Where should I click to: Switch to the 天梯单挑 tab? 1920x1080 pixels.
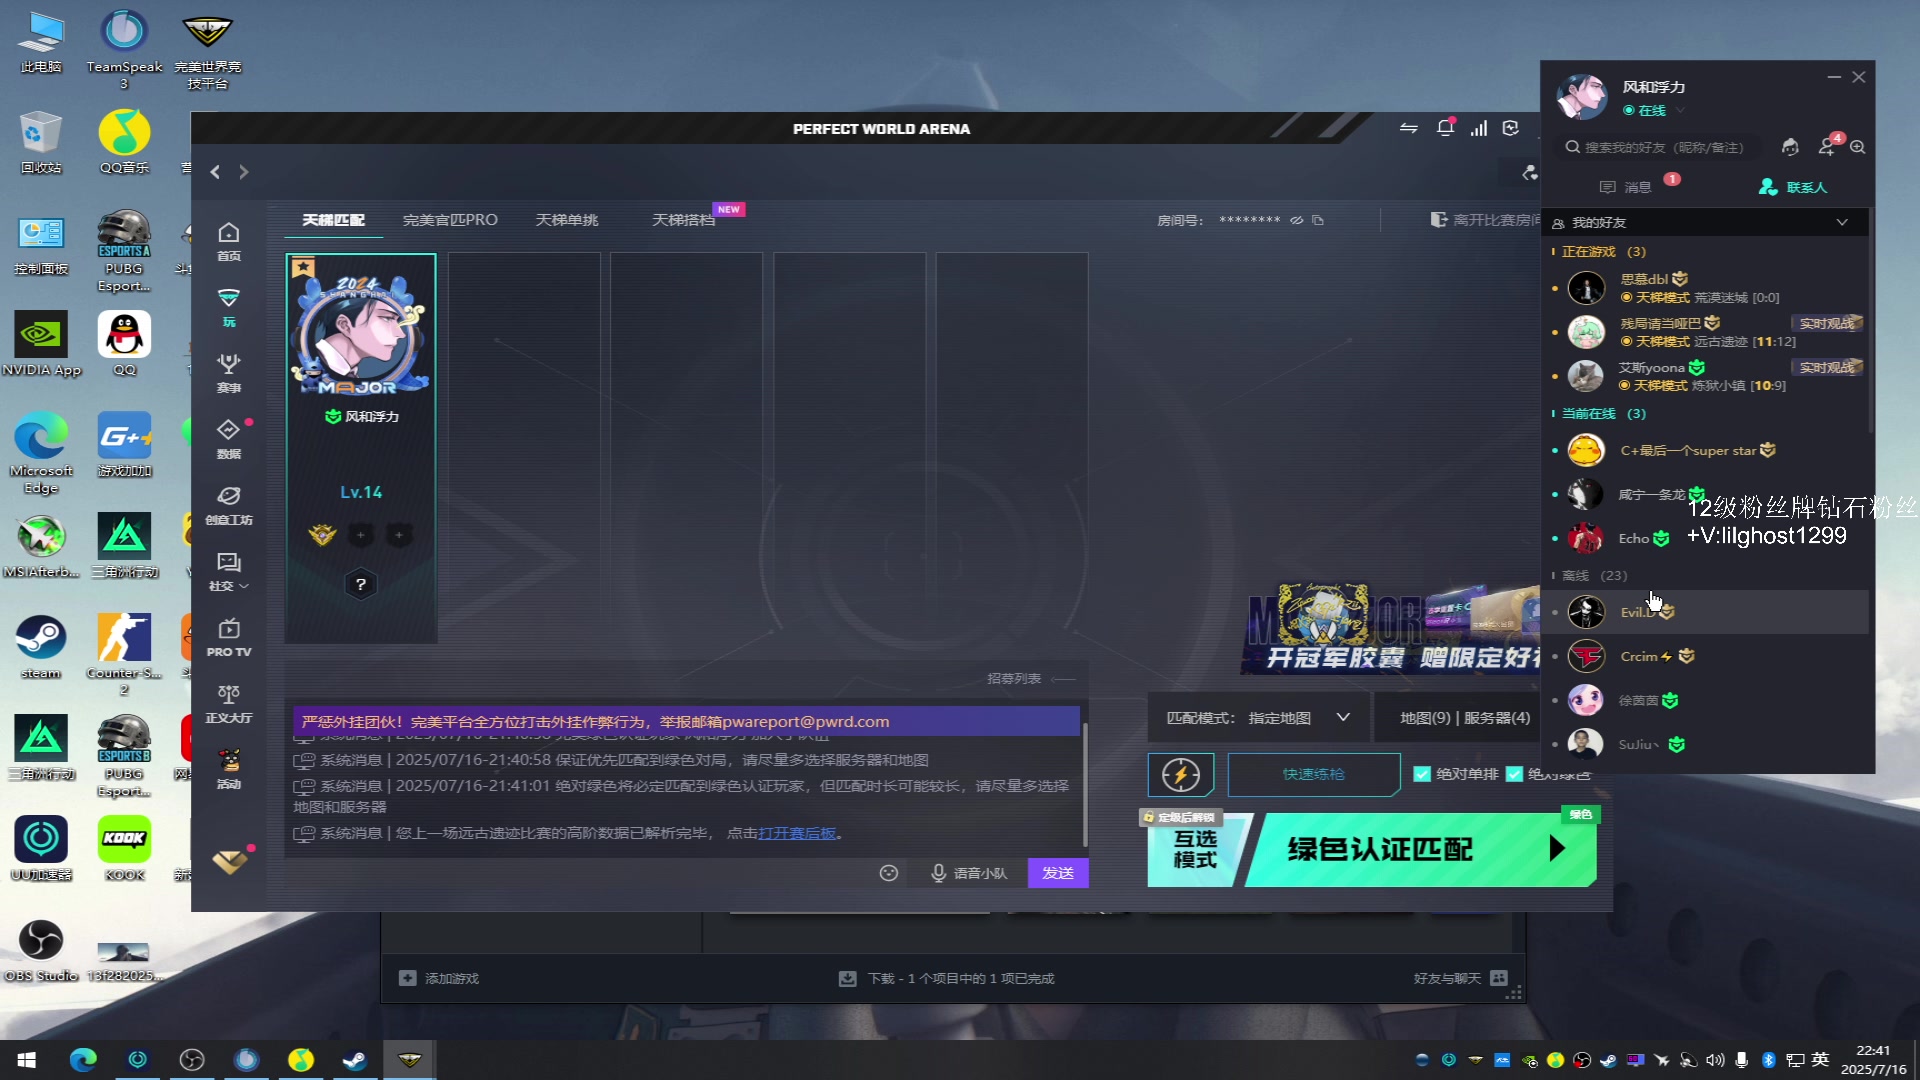pos(567,220)
